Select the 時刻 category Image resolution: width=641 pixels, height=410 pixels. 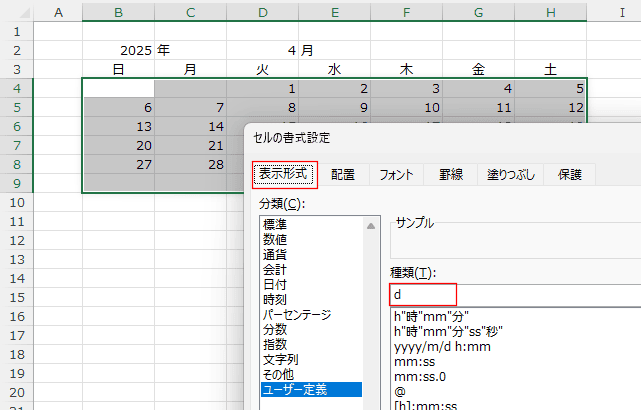click(x=275, y=299)
